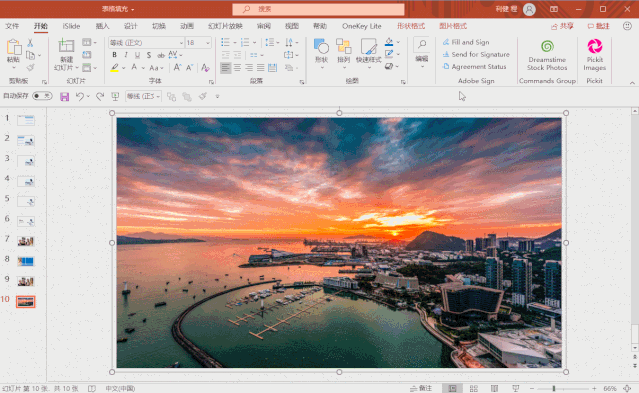Switch to slide sorter view
639x393 pixels.
[x=474, y=389]
